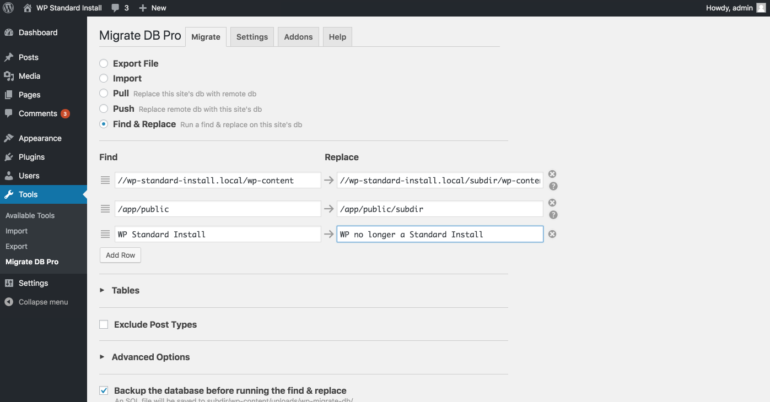The width and height of the screenshot is (770, 402).
Task: Select the Export File radio option
Action: tap(104, 63)
